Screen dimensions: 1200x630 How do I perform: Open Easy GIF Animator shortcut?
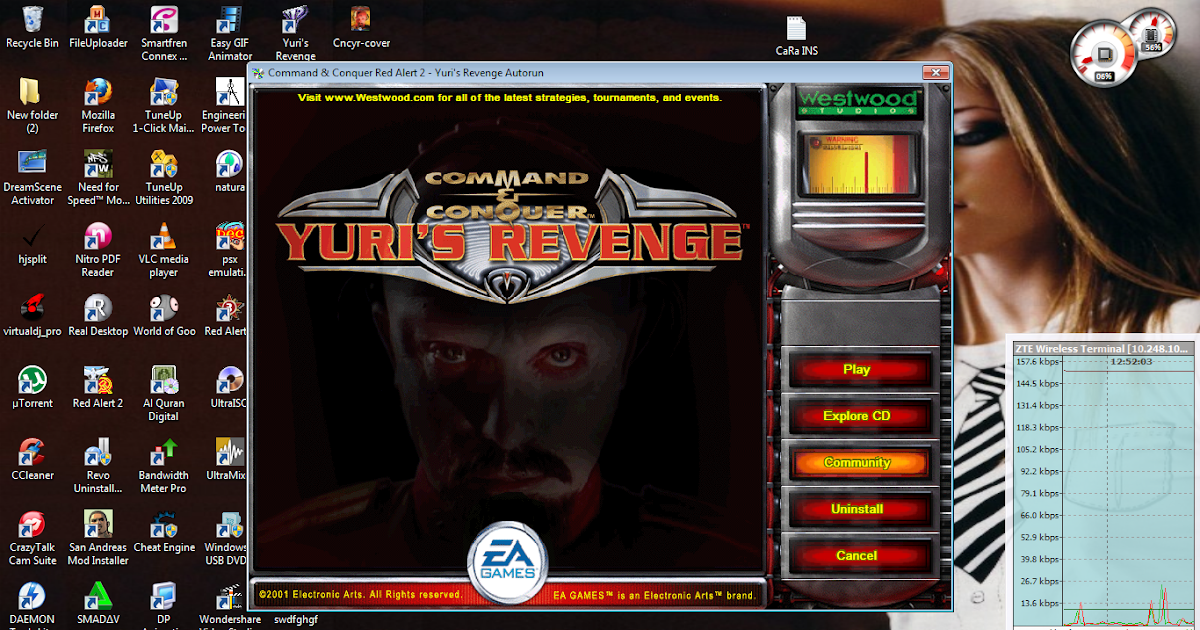(x=230, y=33)
